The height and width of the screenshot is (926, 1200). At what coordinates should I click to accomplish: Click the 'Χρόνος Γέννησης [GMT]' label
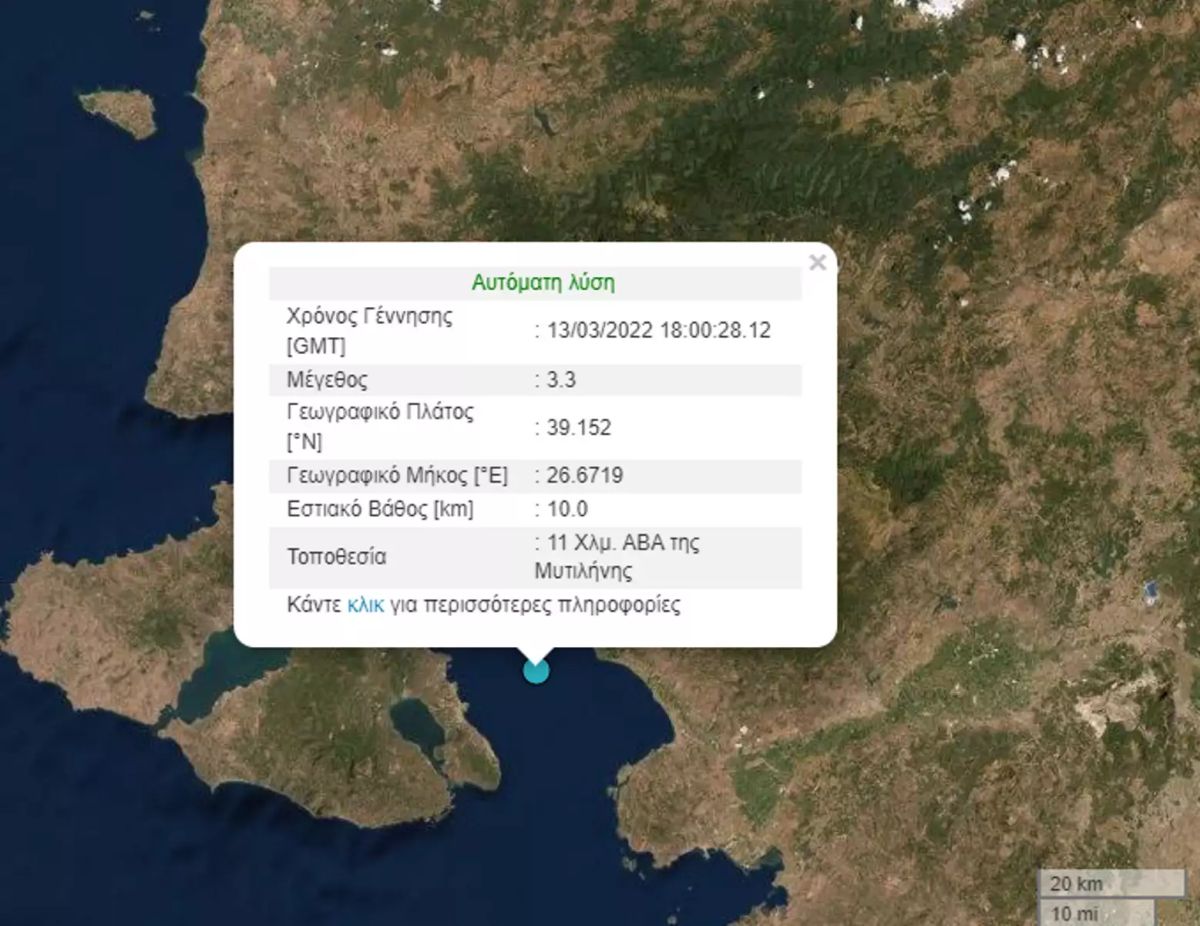(x=370, y=331)
